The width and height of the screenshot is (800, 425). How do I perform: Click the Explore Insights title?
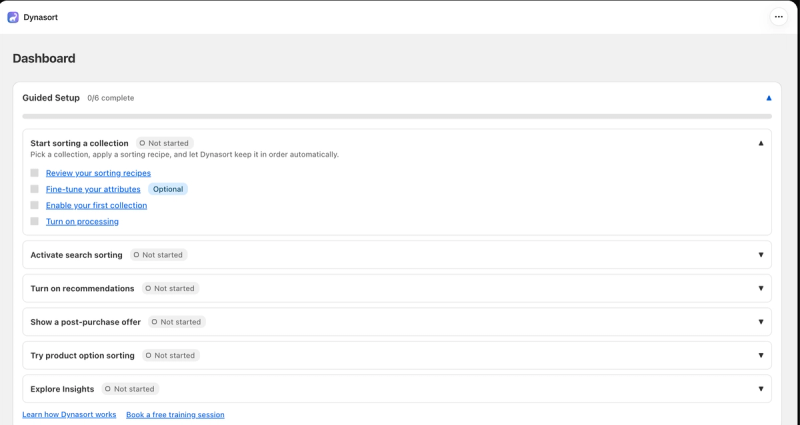click(62, 389)
